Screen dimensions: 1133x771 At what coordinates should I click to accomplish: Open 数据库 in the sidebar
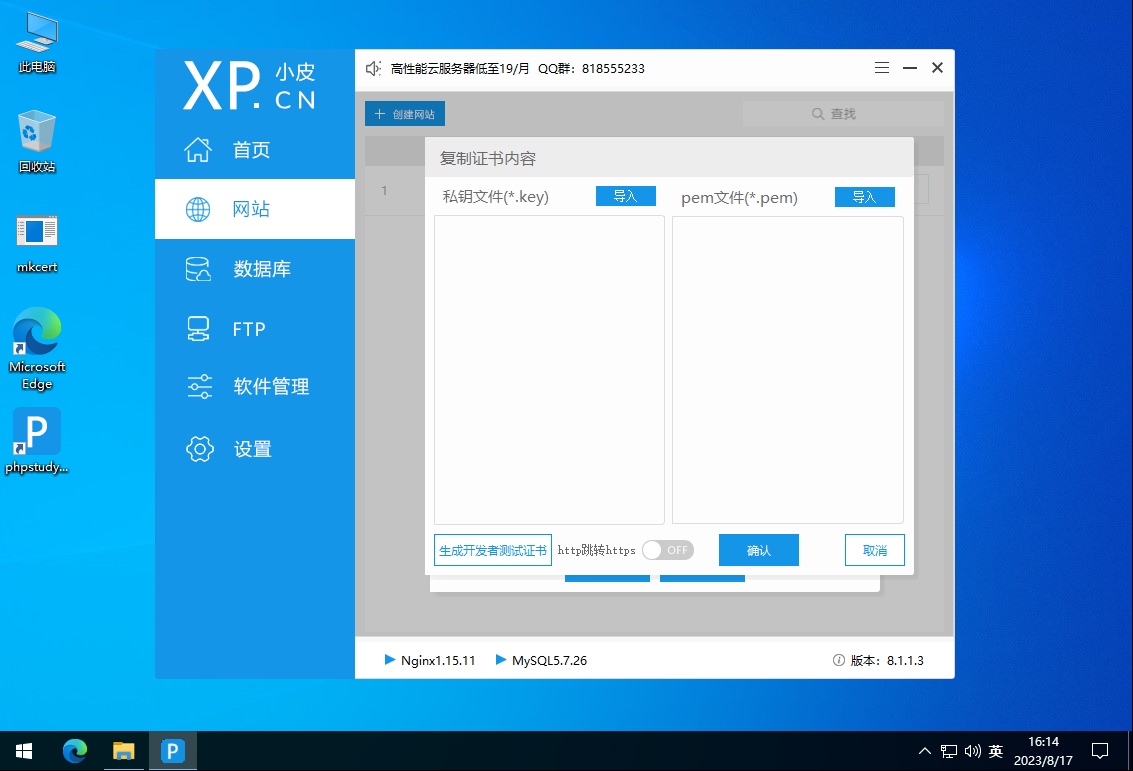tap(262, 269)
